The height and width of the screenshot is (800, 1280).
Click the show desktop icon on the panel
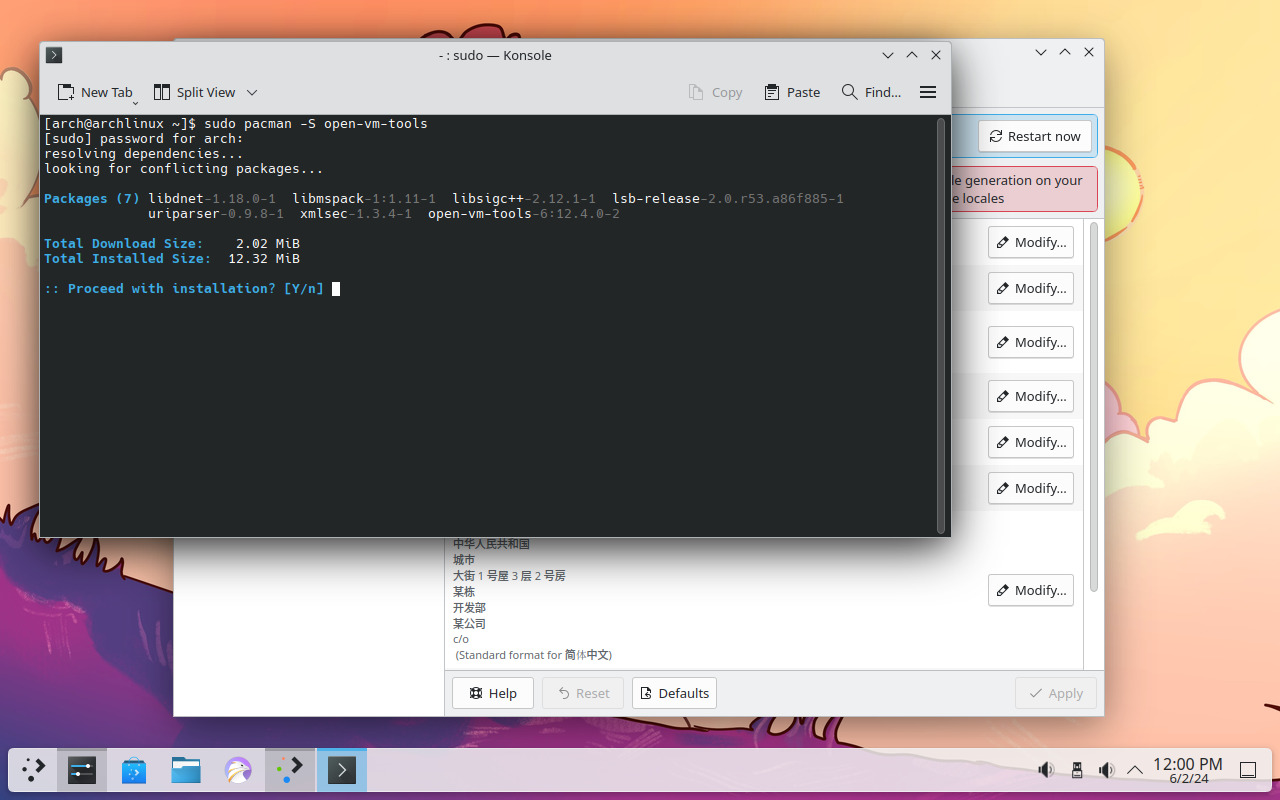click(x=1248, y=770)
